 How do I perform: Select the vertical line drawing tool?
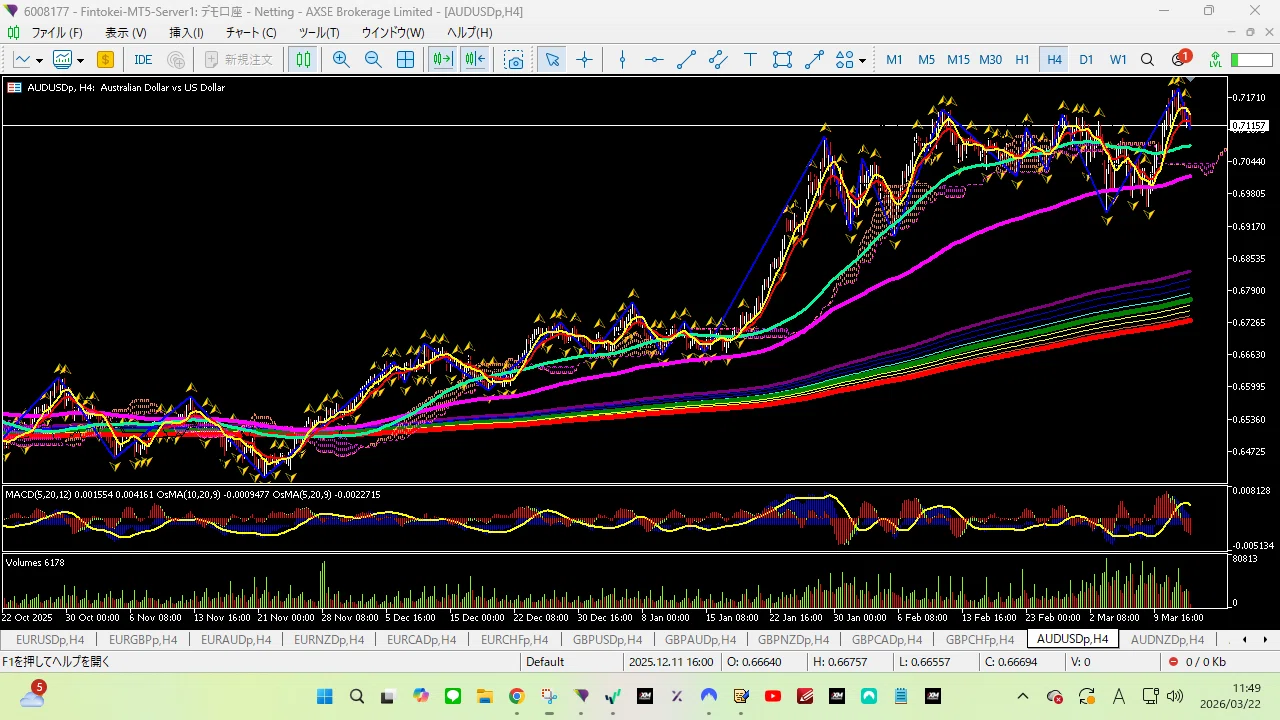(x=622, y=59)
